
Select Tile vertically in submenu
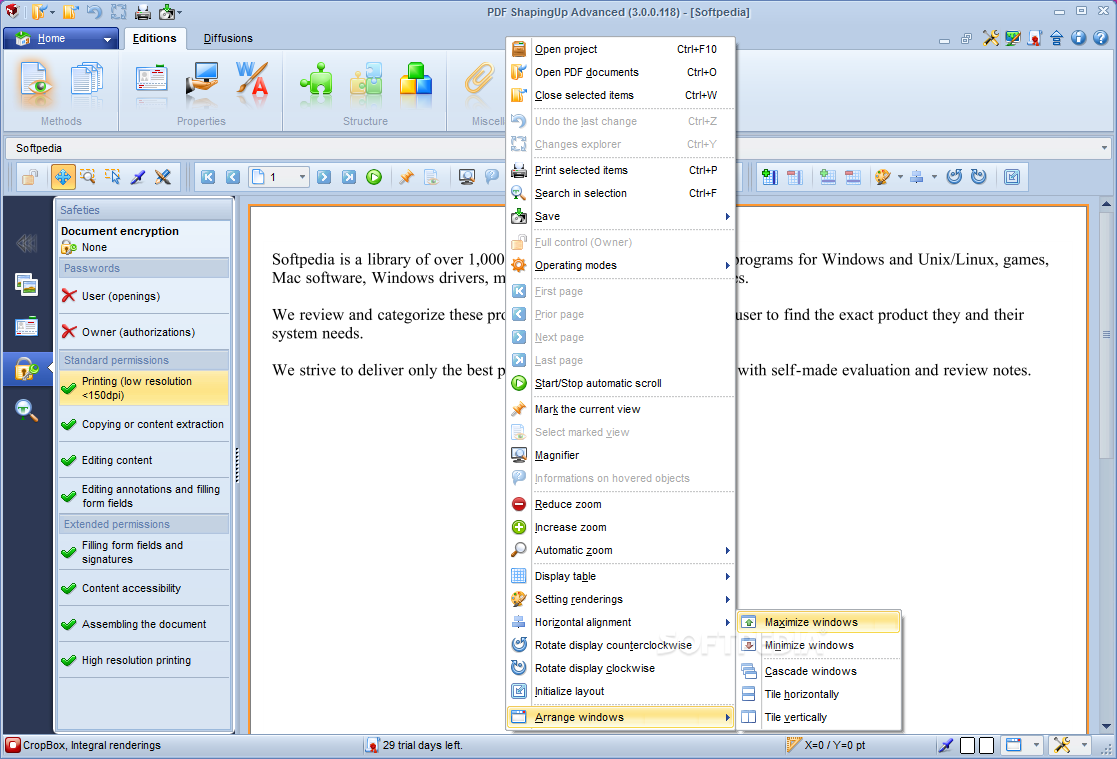[819, 717]
